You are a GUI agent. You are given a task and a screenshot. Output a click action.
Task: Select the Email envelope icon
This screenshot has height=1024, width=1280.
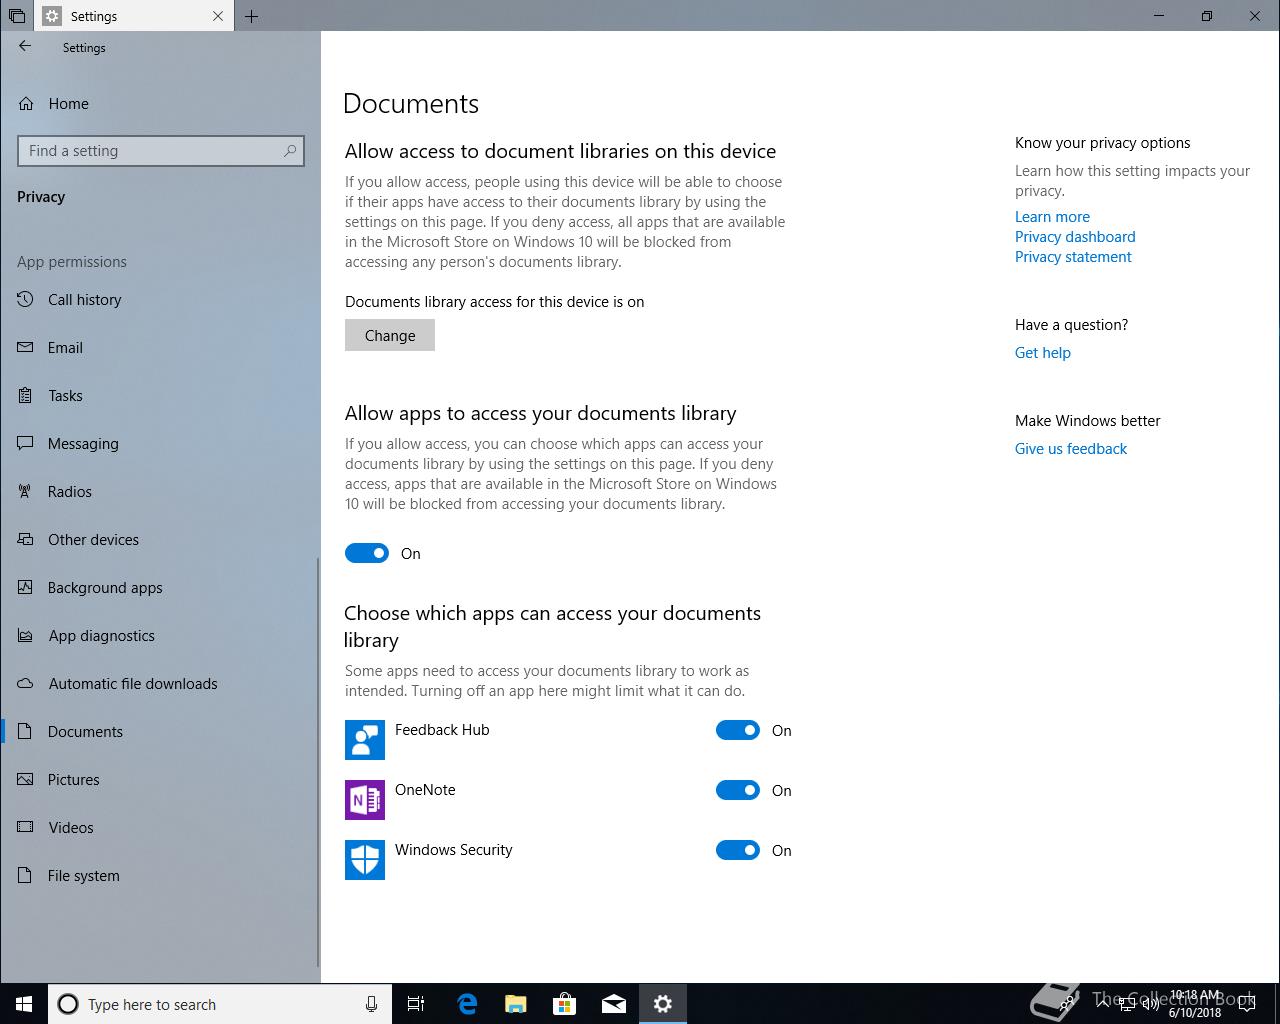pyautogui.click(x=26, y=347)
